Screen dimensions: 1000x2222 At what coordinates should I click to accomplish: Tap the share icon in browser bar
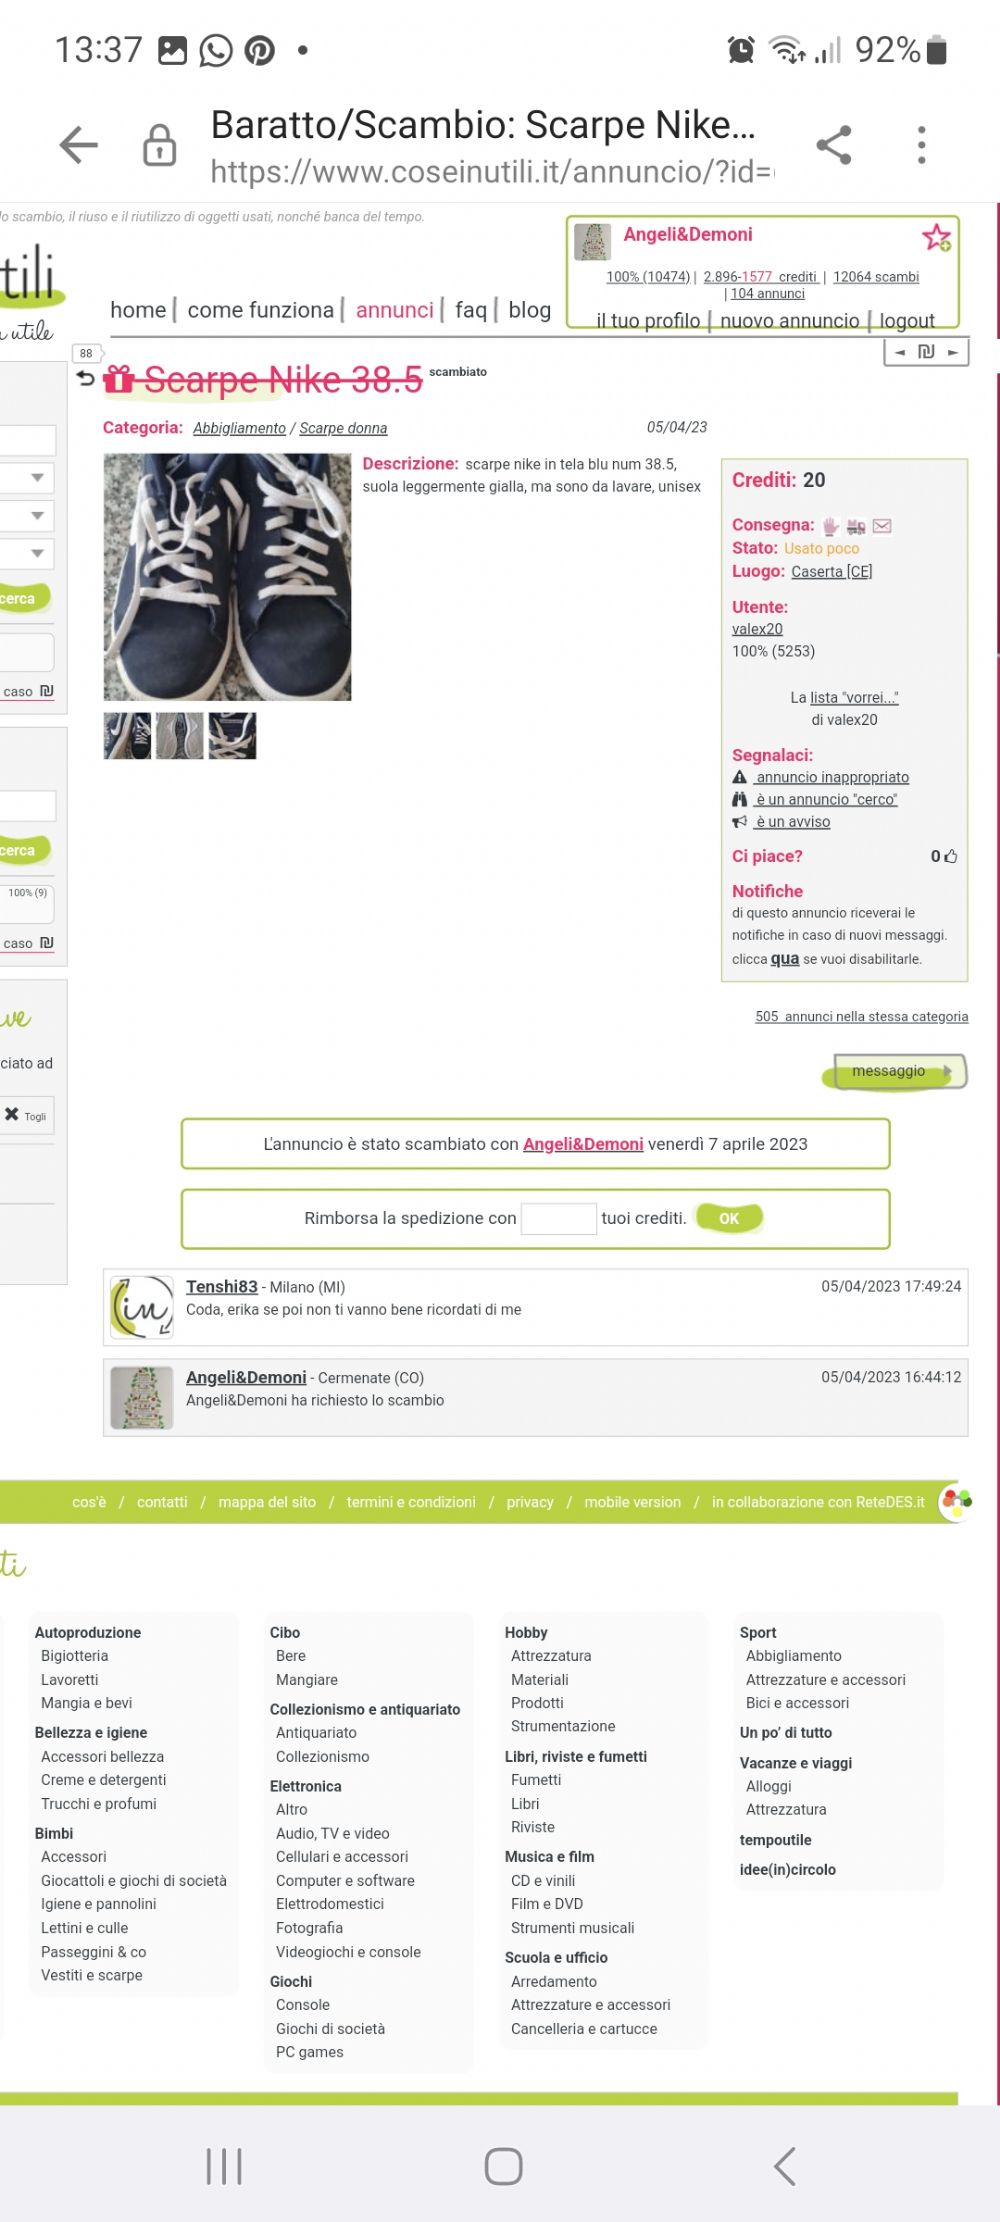[x=834, y=145]
